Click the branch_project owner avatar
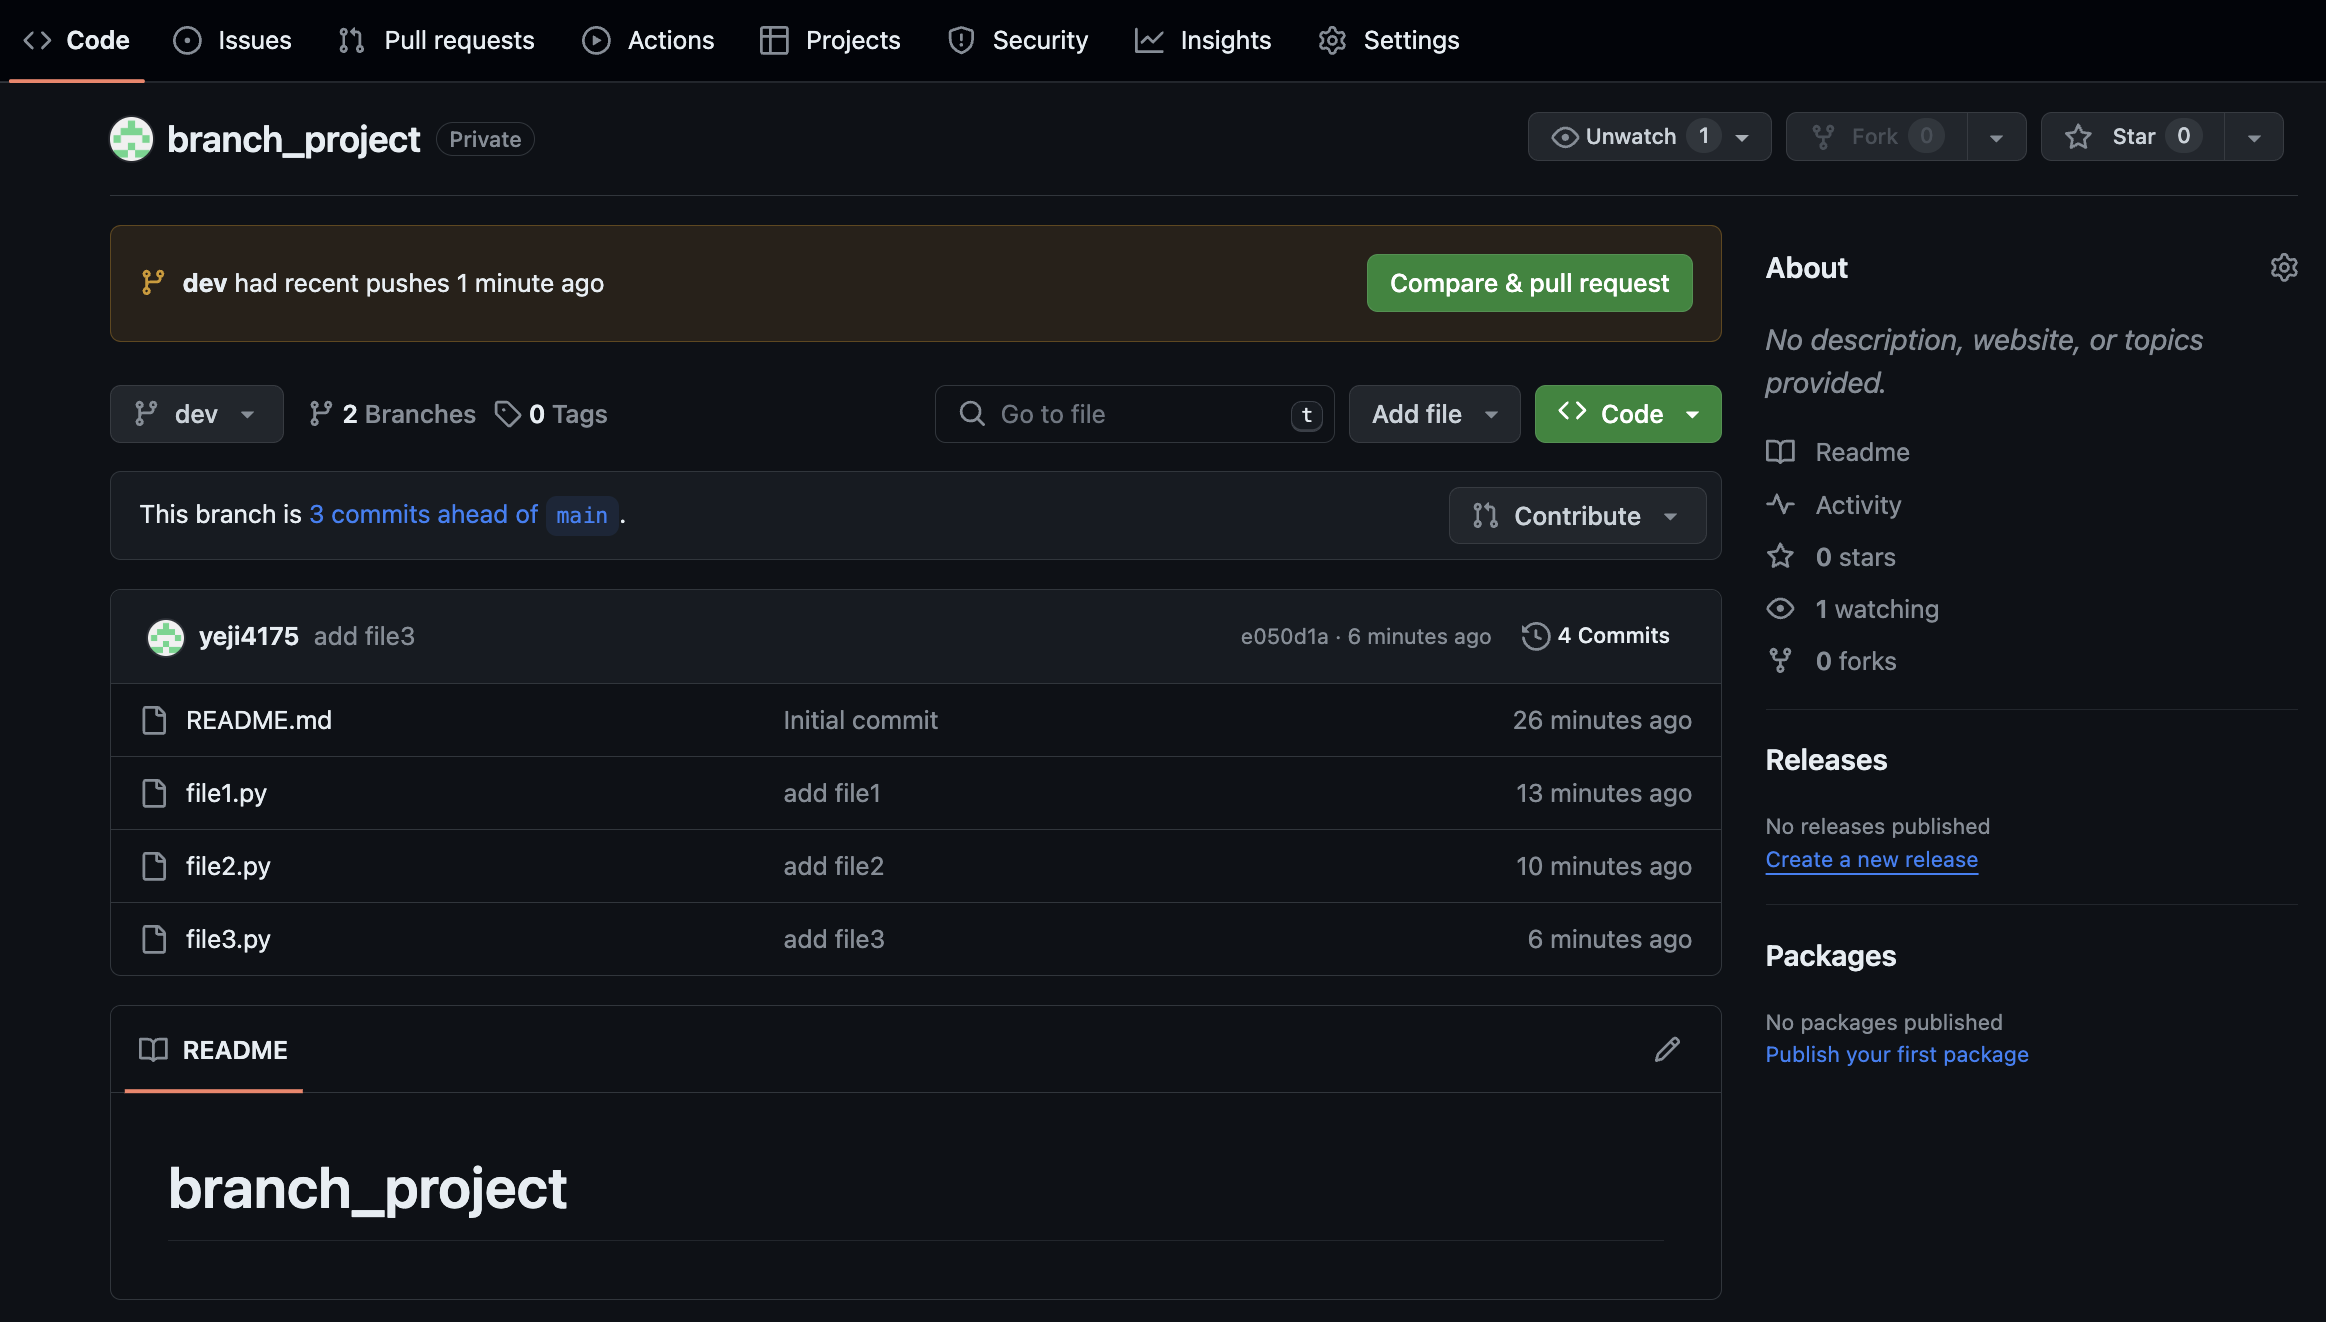The image size is (2326, 1322). 131,139
